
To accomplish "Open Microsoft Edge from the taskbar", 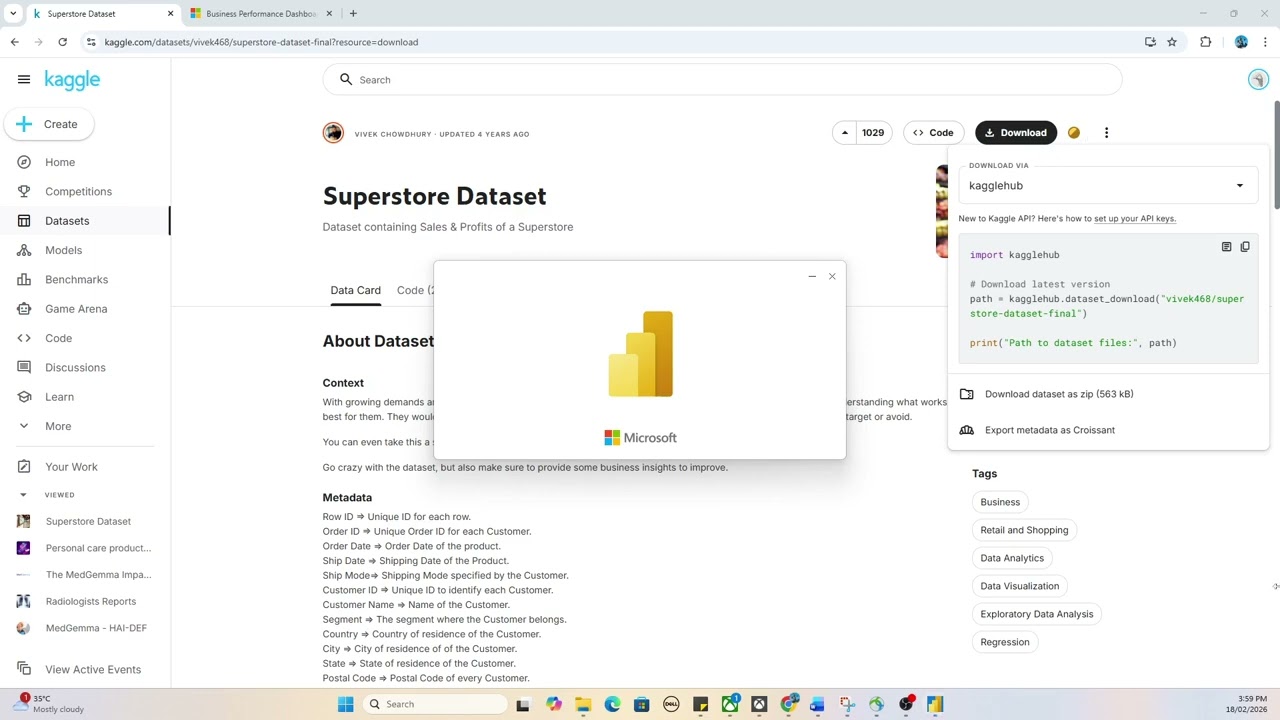I will pyautogui.click(x=612, y=704).
